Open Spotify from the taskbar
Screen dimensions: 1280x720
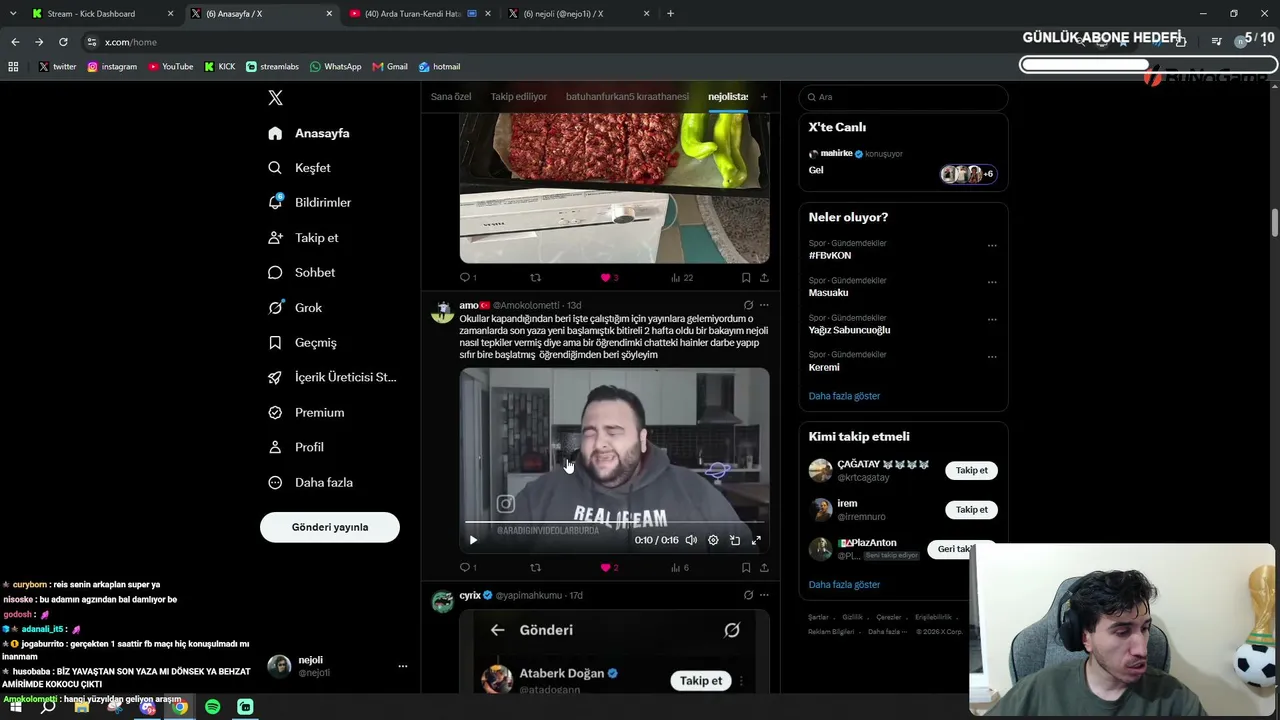(x=213, y=707)
